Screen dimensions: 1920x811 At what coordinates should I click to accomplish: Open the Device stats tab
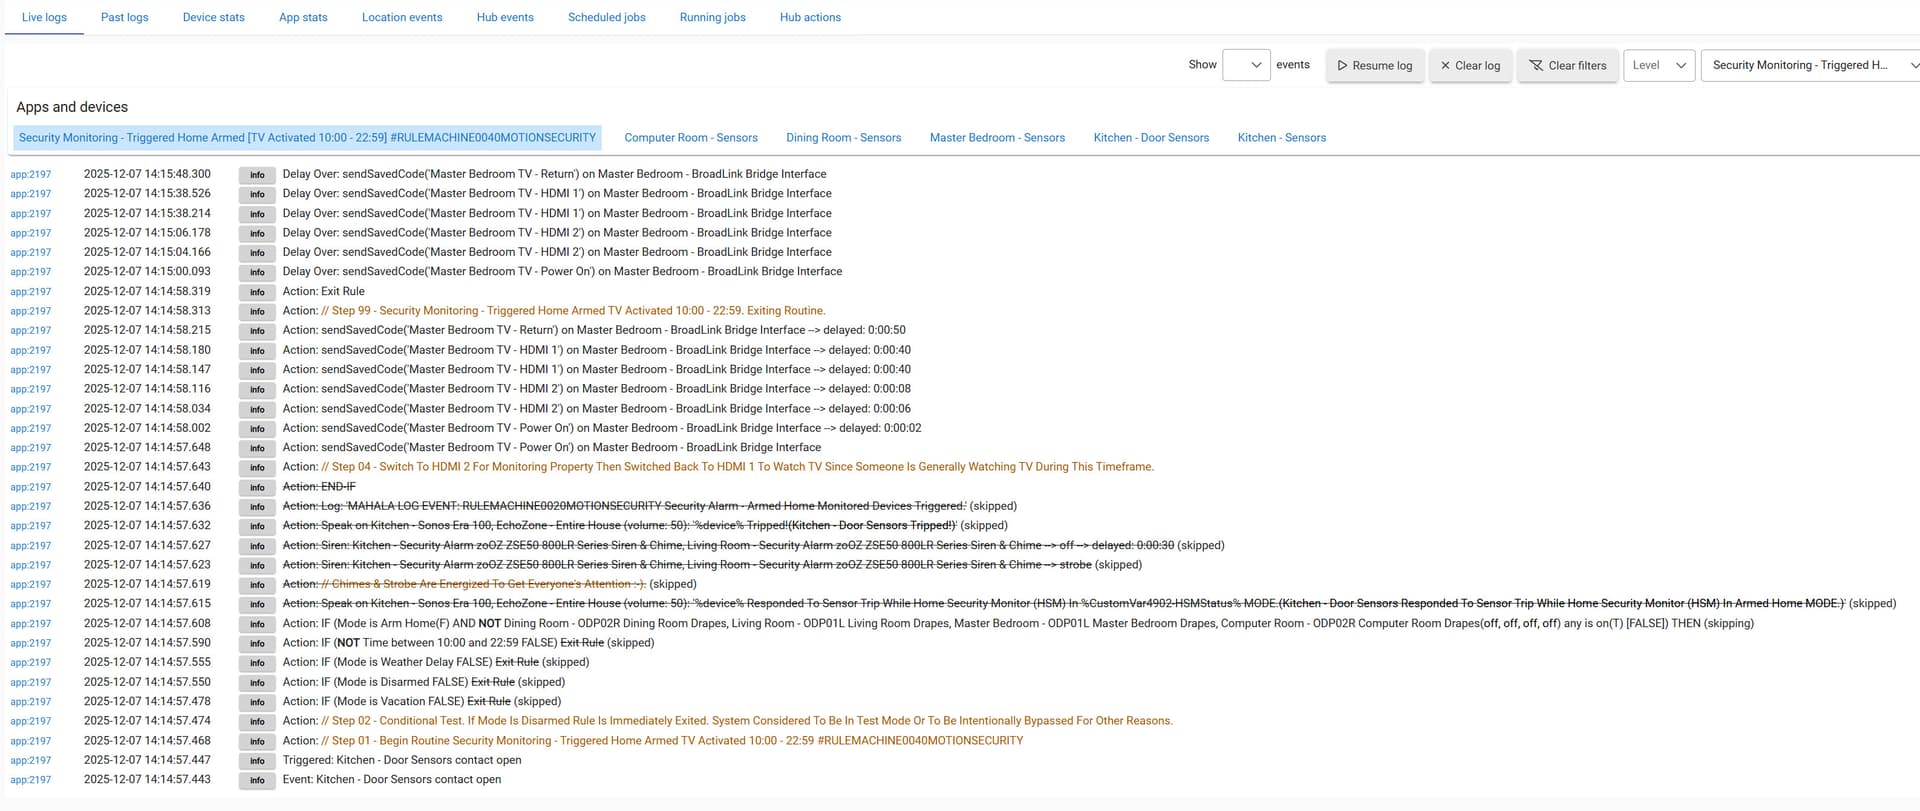coord(213,17)
